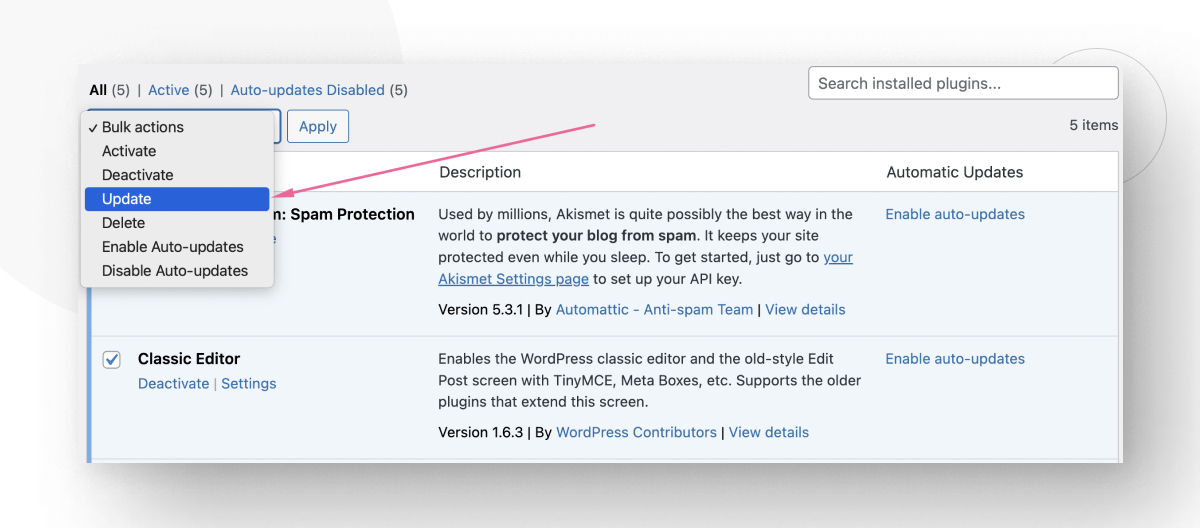The image size is (1200, 528).
Task: Select the checked Bulk actions default option
Action: tap(142, 127)
